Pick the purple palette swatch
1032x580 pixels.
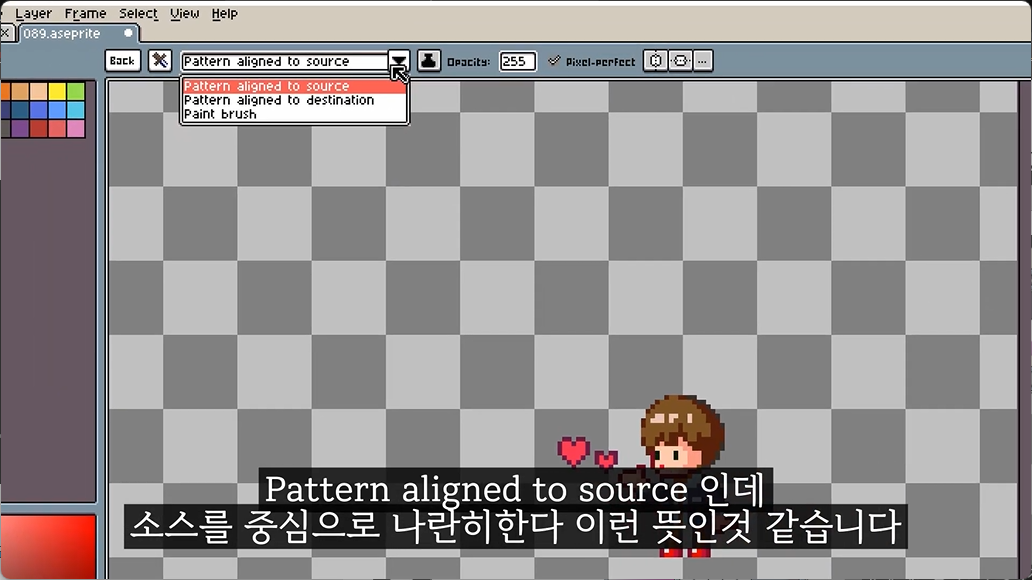point(20,128)
